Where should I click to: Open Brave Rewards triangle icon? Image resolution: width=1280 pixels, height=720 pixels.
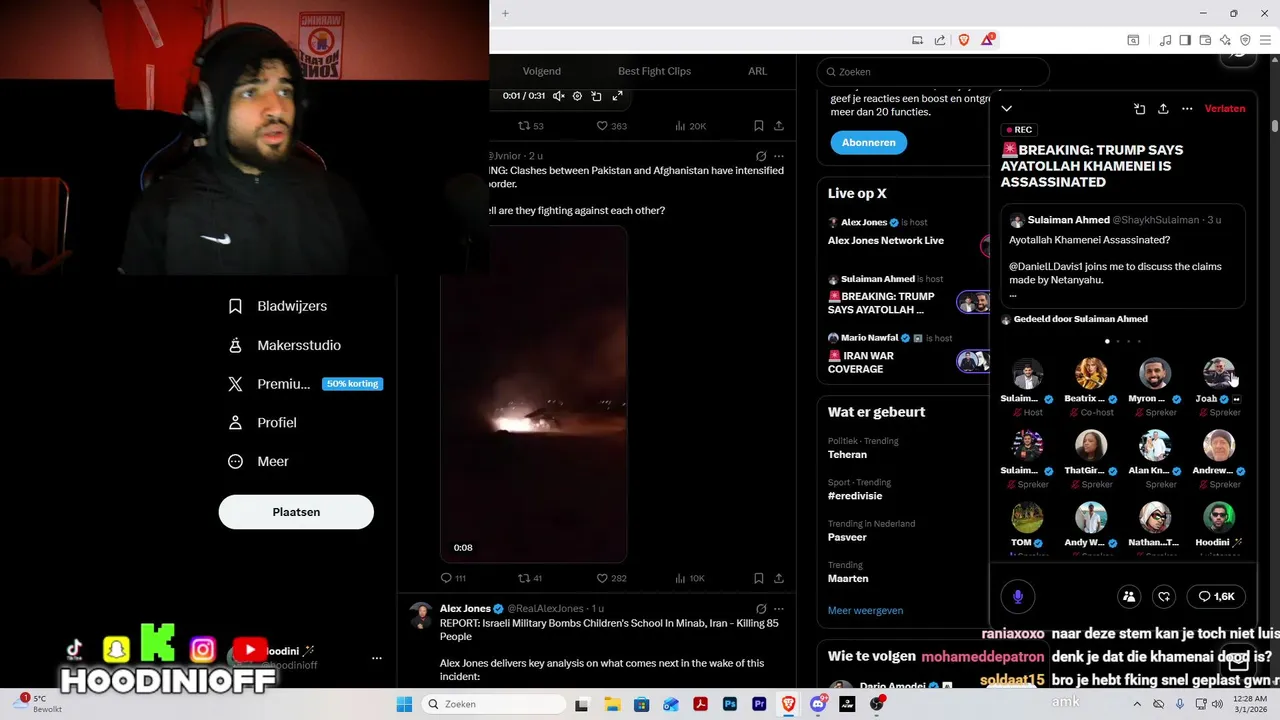(988, 40)
